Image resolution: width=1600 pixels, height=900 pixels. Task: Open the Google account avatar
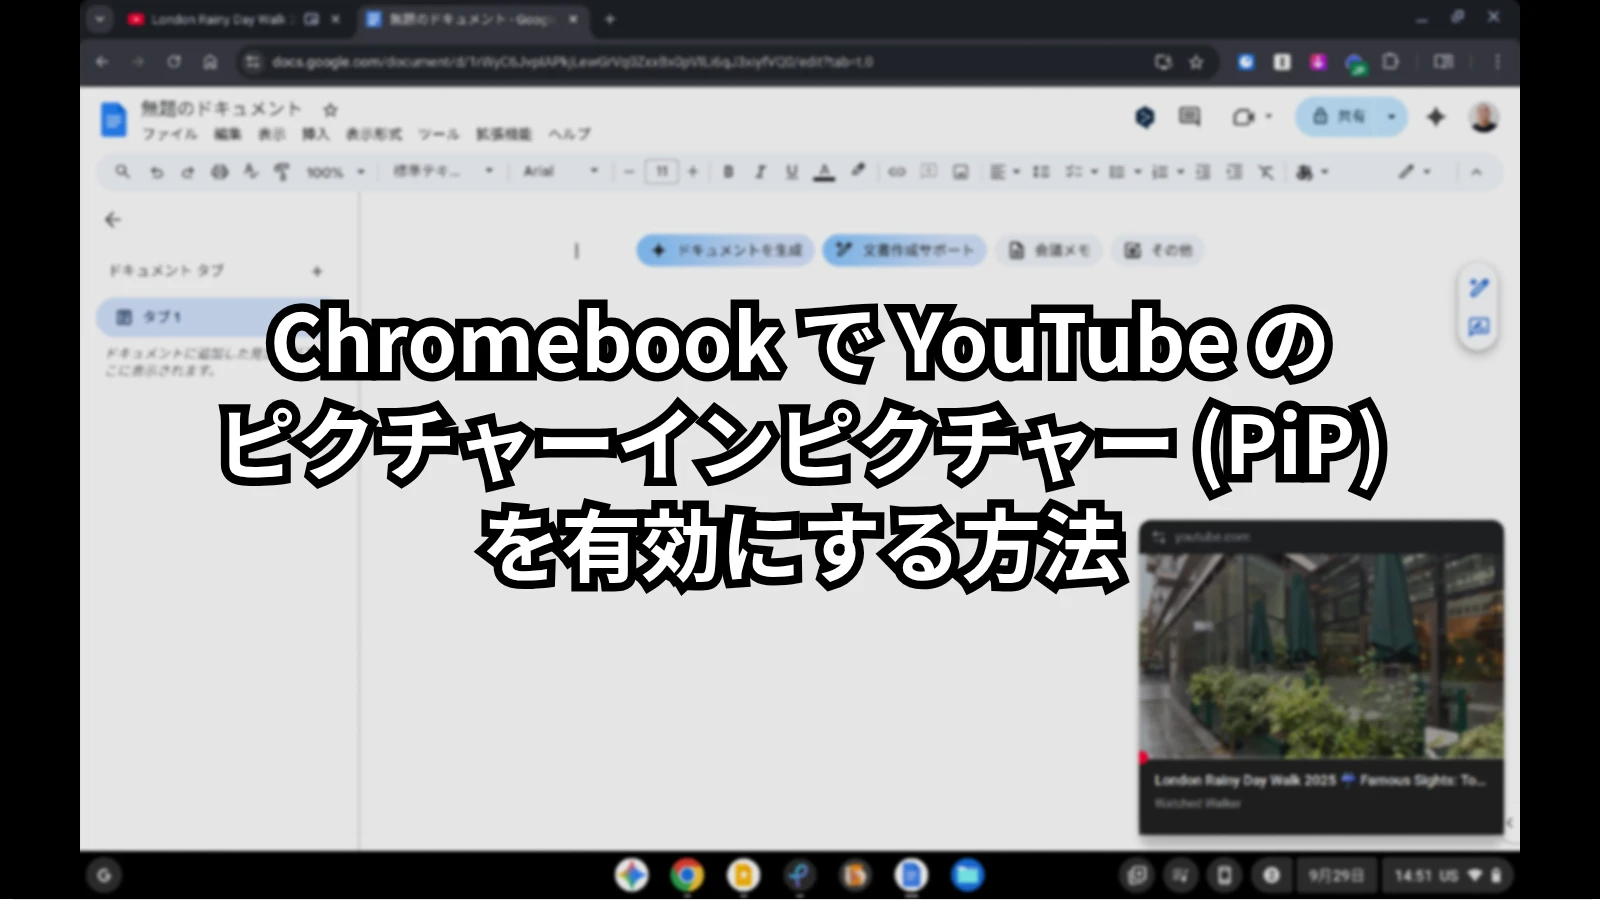[x=1484, y=117]
